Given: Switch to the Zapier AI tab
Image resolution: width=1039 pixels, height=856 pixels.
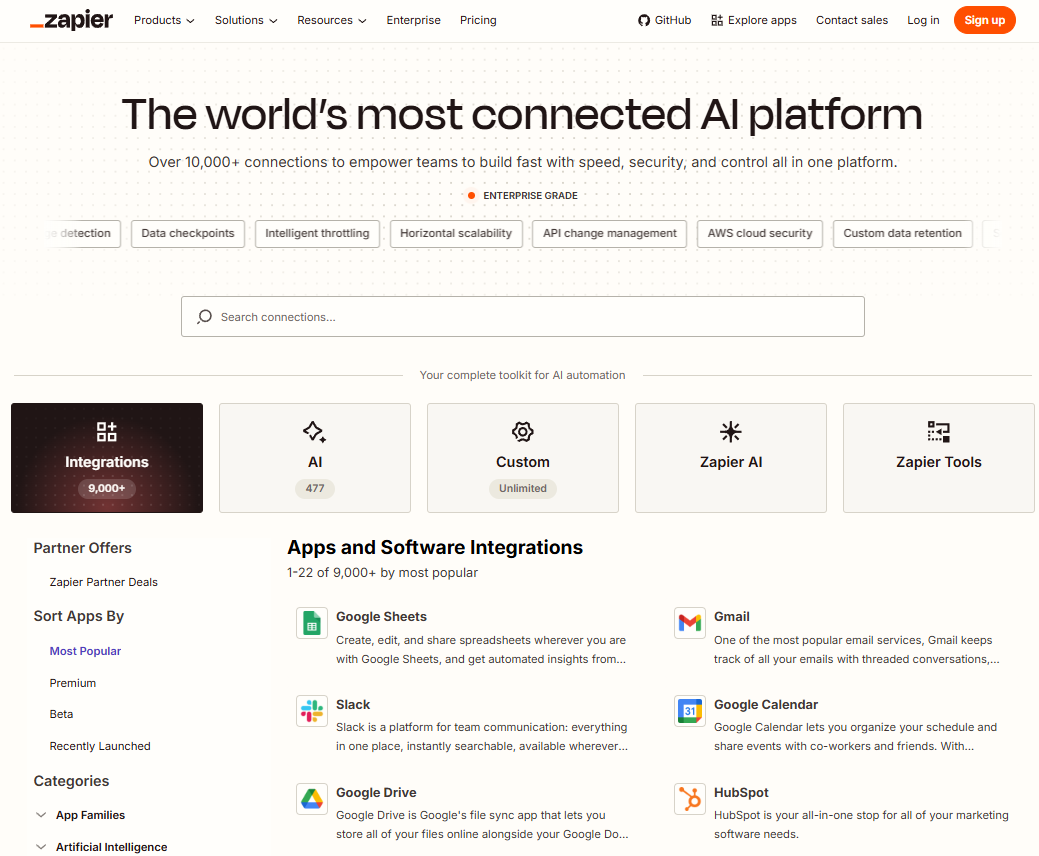Looking at the screenshot, I should 731,458.
